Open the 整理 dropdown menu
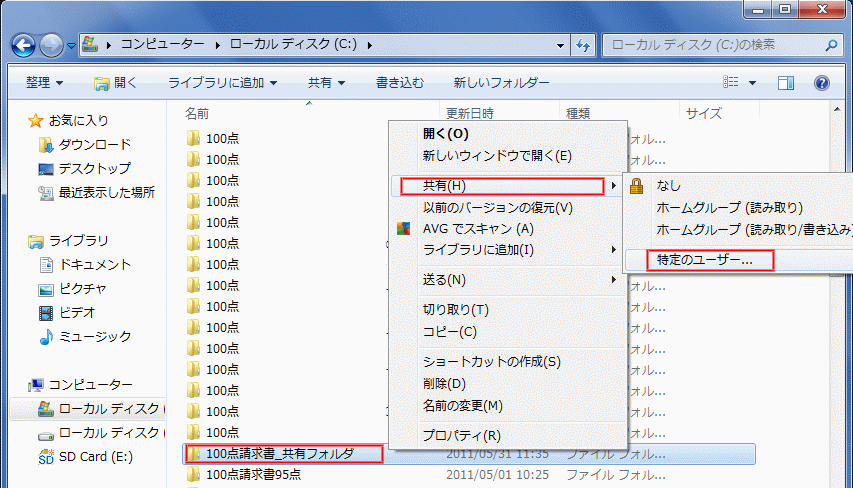 tap(45, 83)
